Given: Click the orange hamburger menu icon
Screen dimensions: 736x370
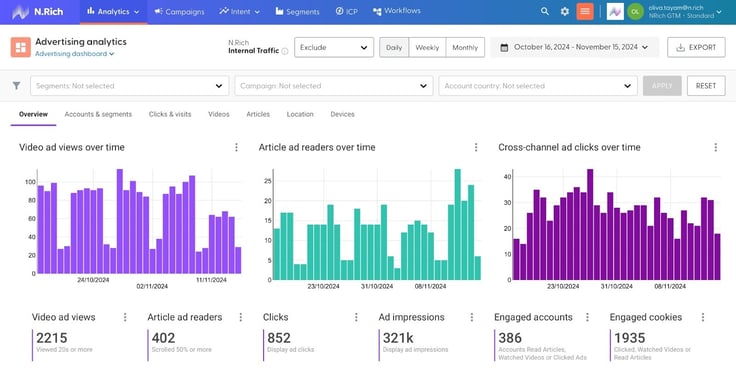Looking at the screenshot, I should pyautogui.click(x=585, y=11).
